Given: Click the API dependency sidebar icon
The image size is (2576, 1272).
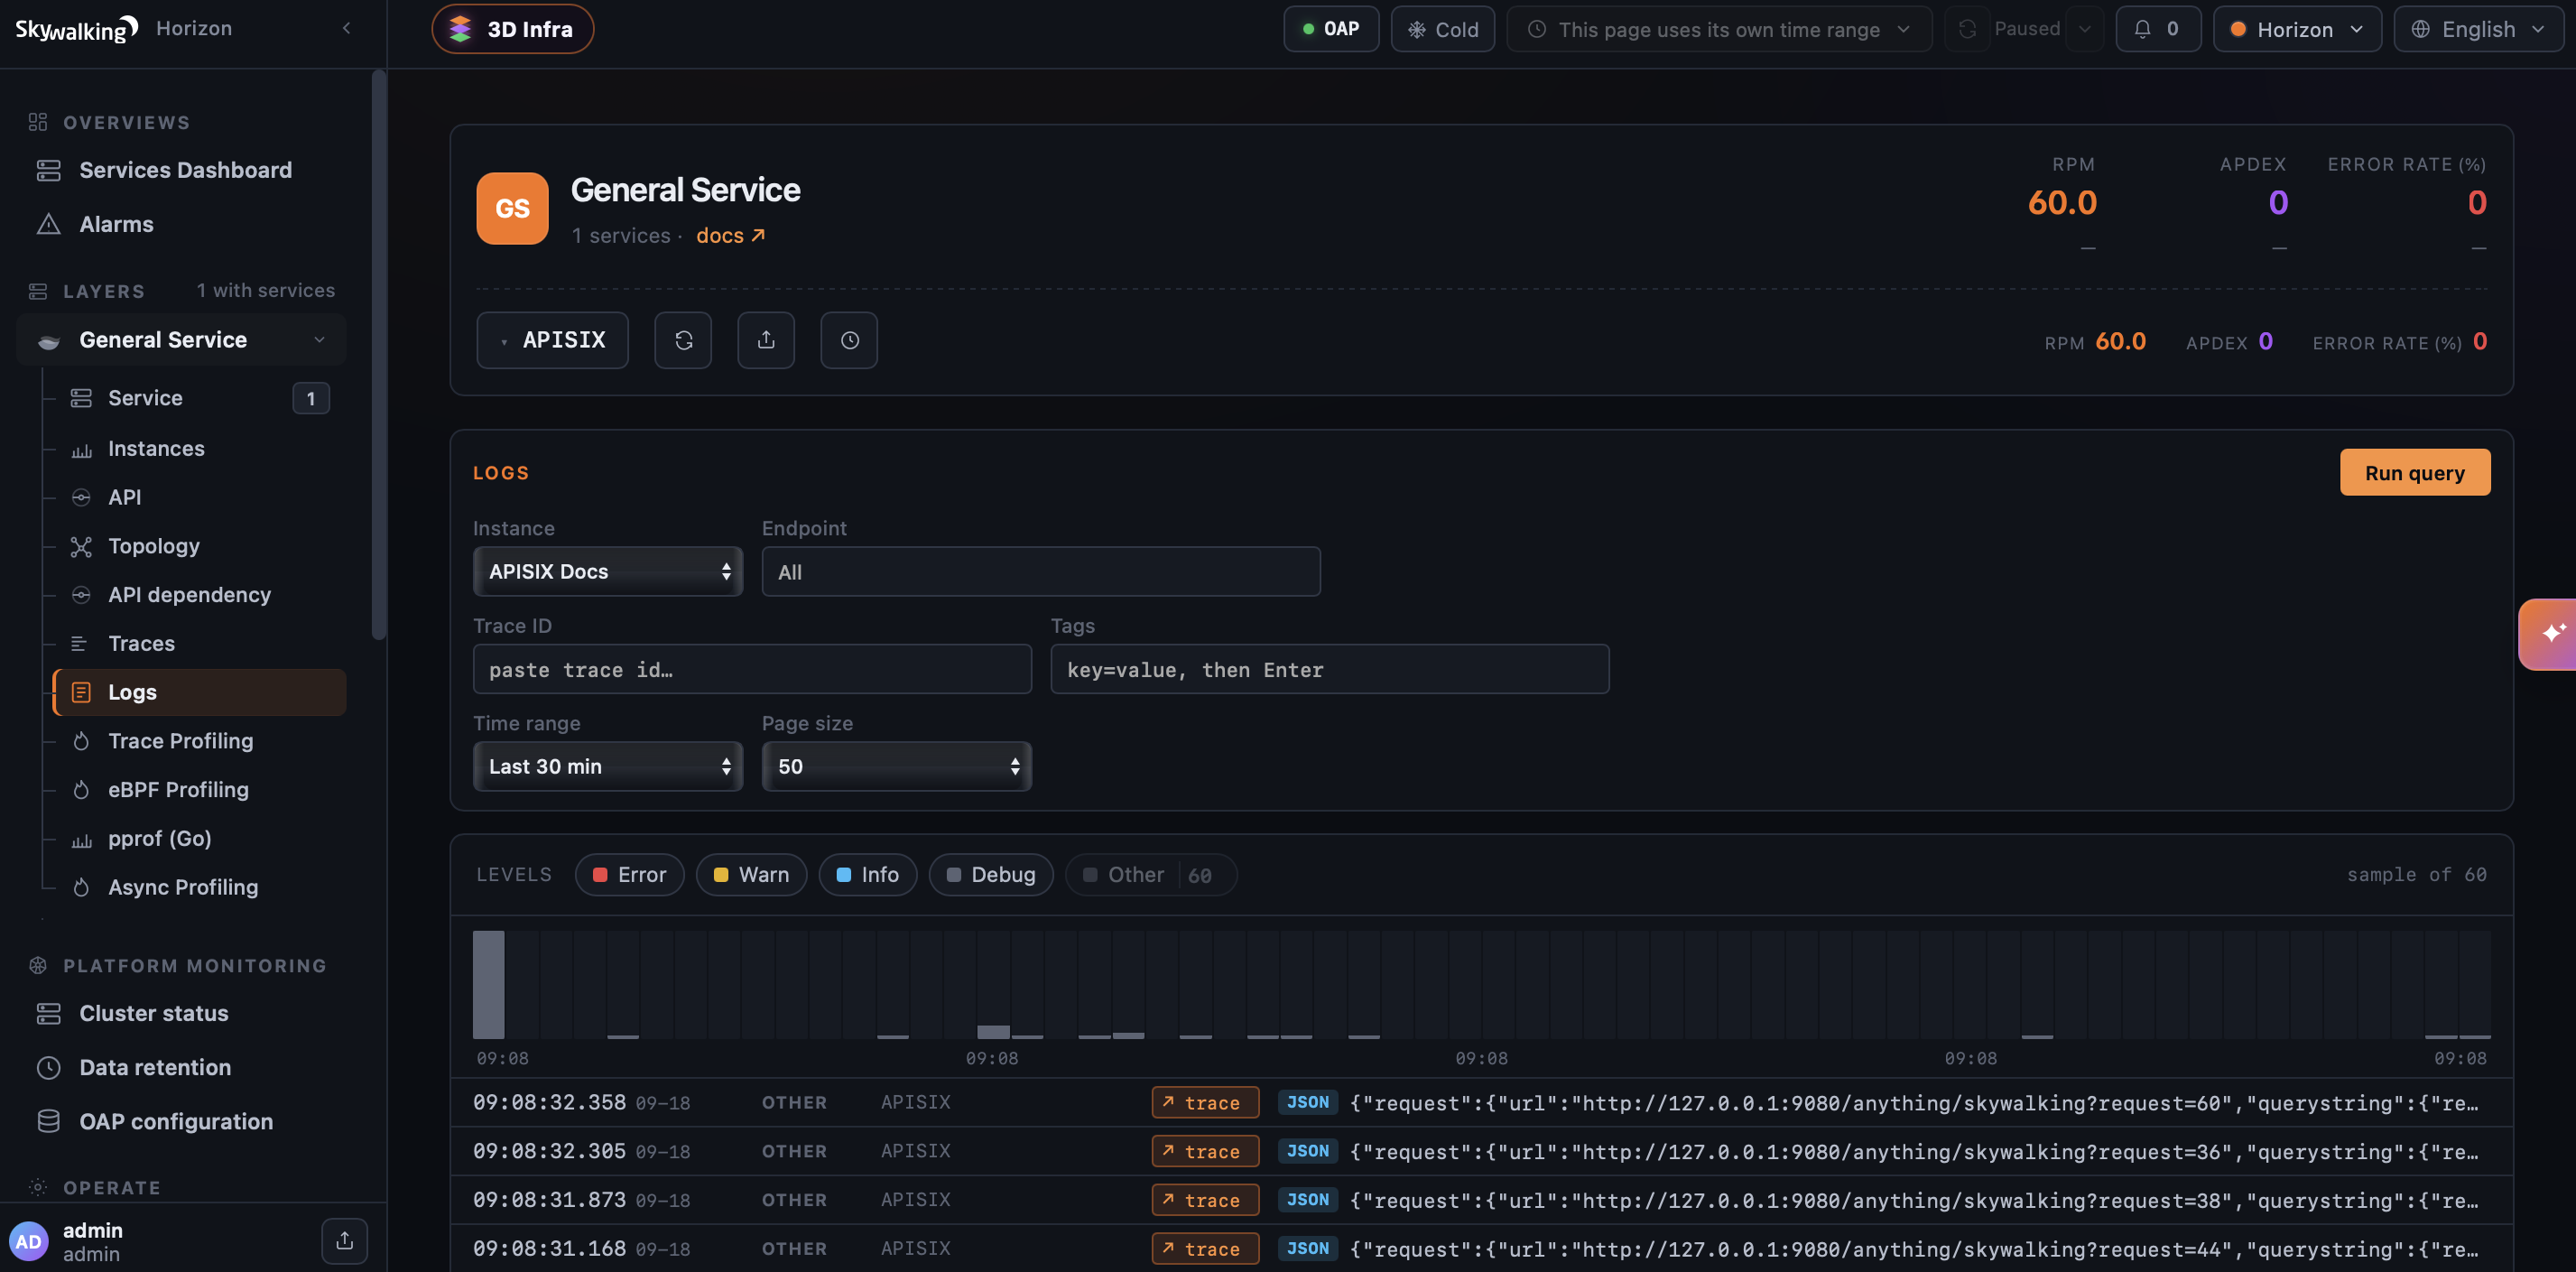Looking at the screenshot, I should pos(81,595).
